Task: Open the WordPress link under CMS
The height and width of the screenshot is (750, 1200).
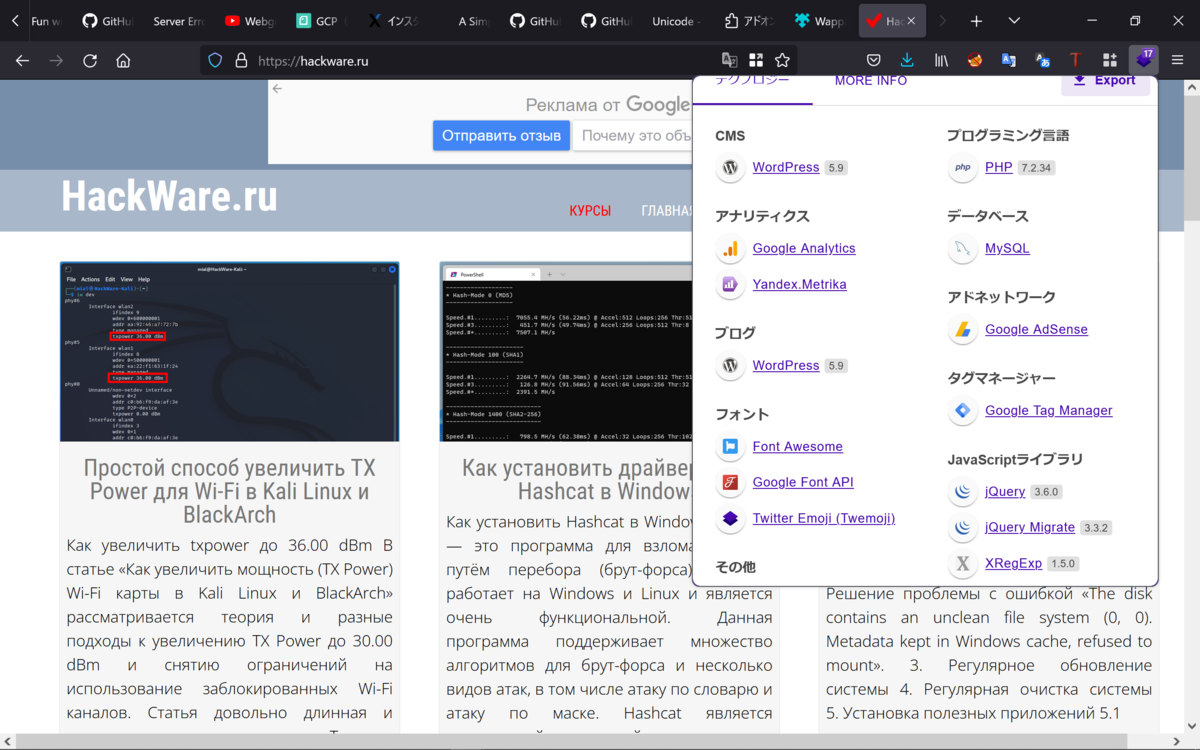Action: (786, 168)
